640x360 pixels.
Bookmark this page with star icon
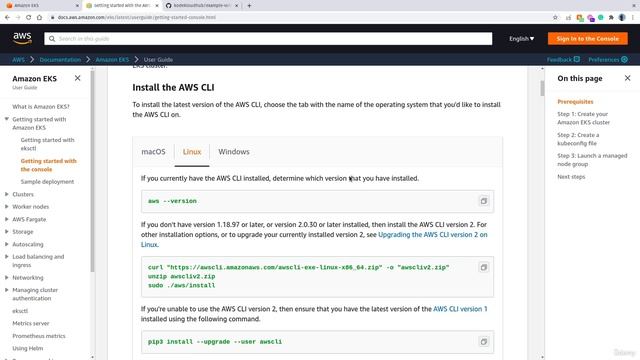click(555, 17)
